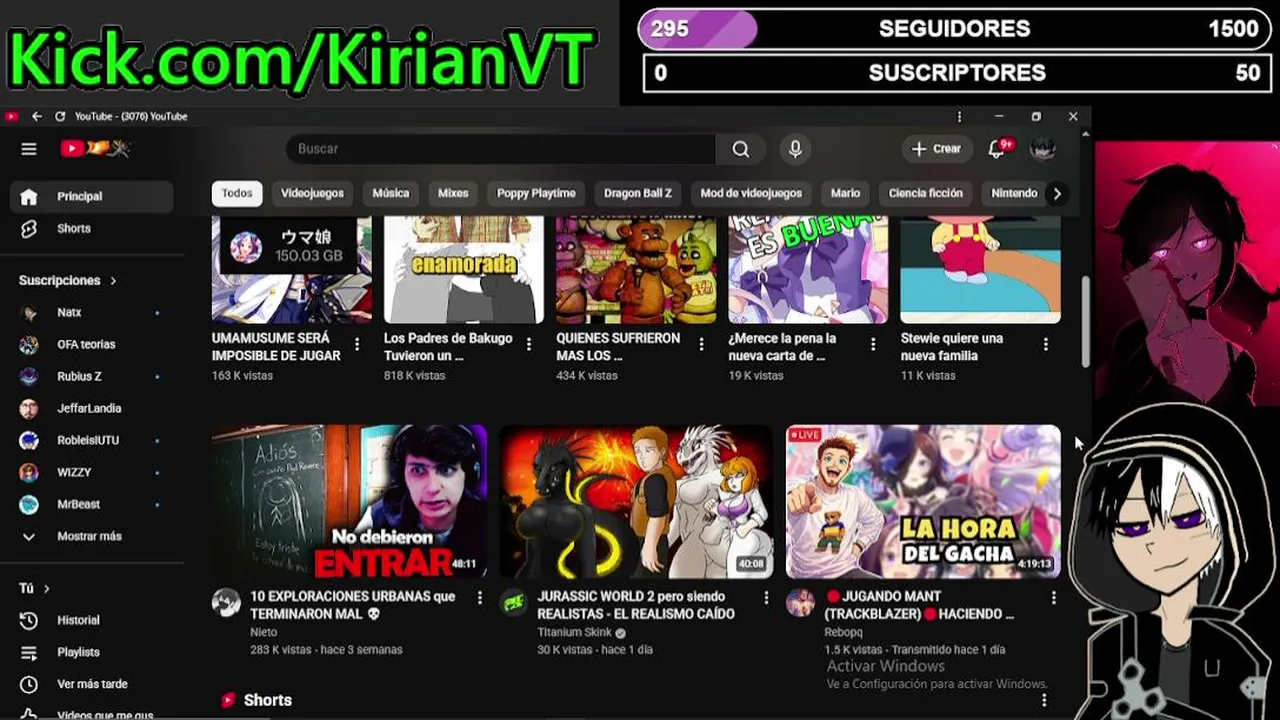Select the Mario chip
The image size is (1280, 720).
845,193
